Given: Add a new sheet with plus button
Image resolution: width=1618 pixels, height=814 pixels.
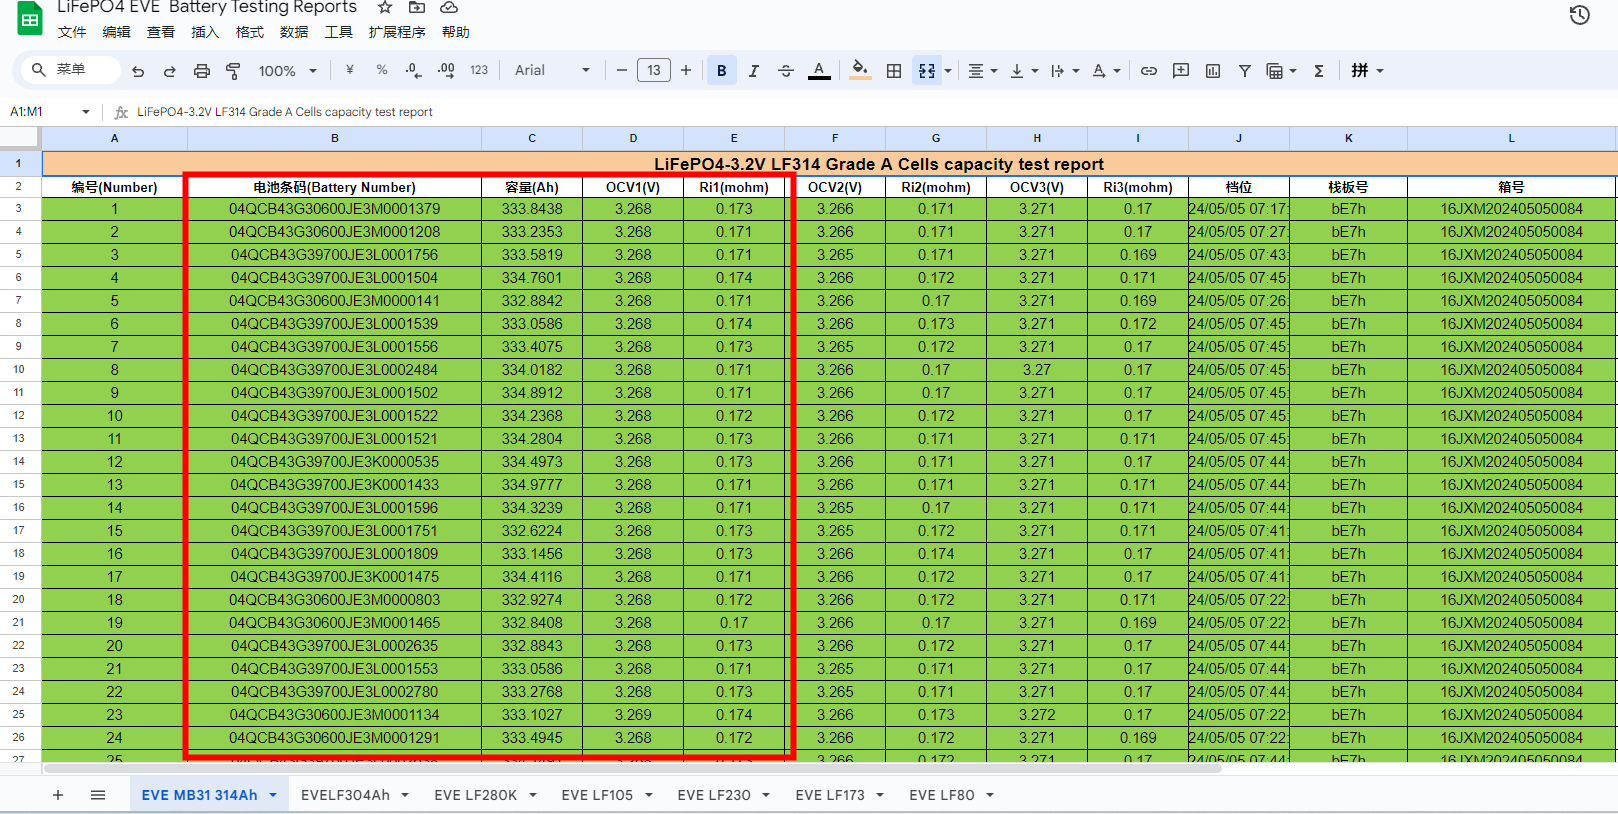Looking at the screenshot, I should click(58, 795).
